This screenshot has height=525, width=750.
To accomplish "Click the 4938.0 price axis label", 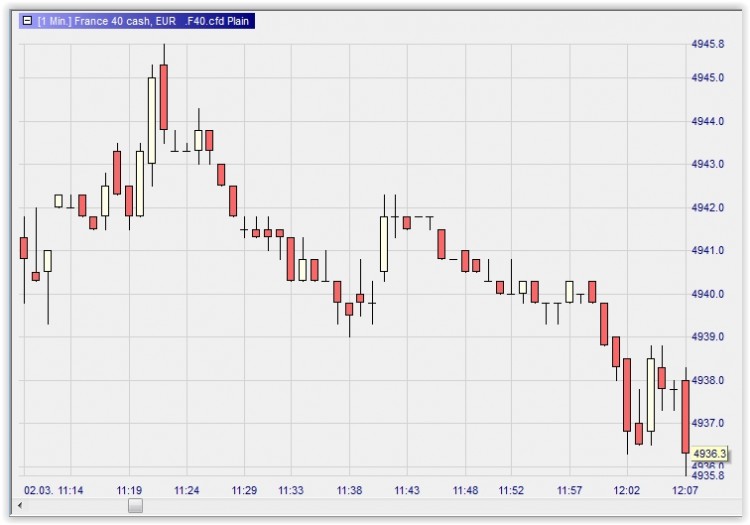I will [x=707, y=380].
